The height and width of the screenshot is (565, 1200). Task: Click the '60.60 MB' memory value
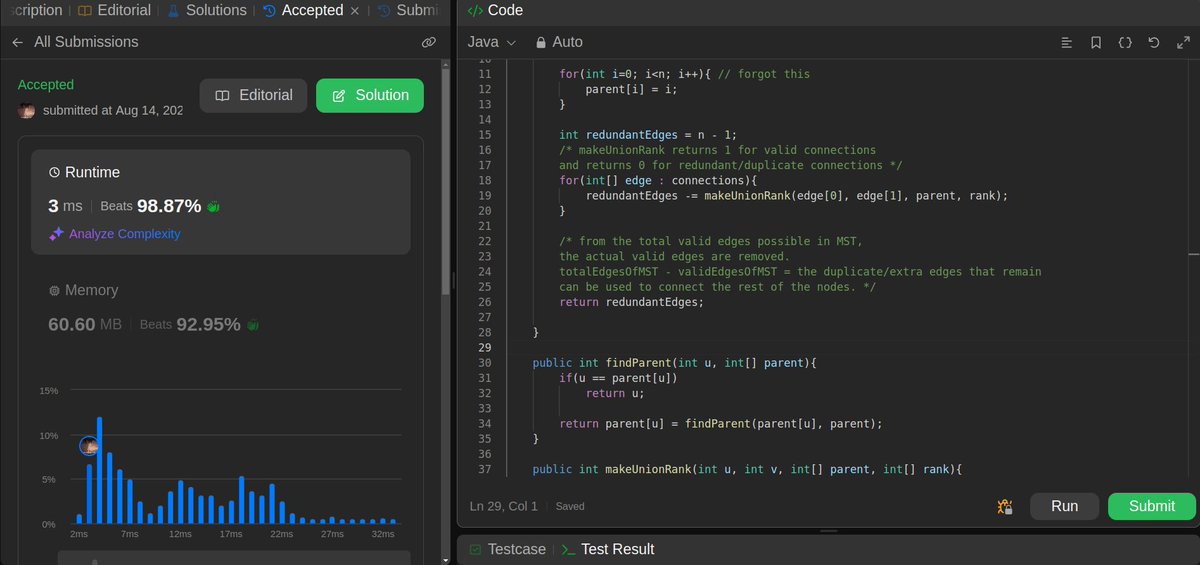tap(85, 325)
